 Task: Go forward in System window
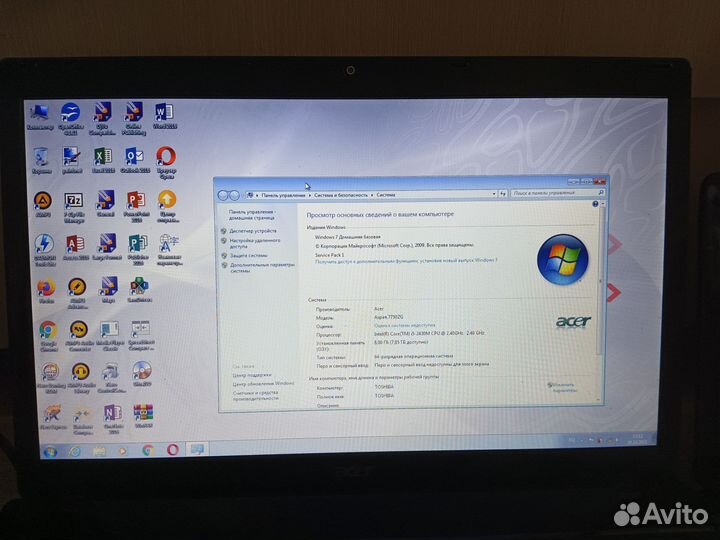234,196
